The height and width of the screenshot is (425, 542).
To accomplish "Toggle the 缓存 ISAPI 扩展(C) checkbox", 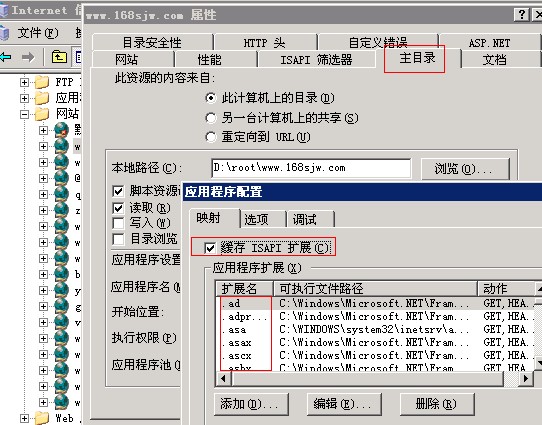I will click(x=210, y=248).
